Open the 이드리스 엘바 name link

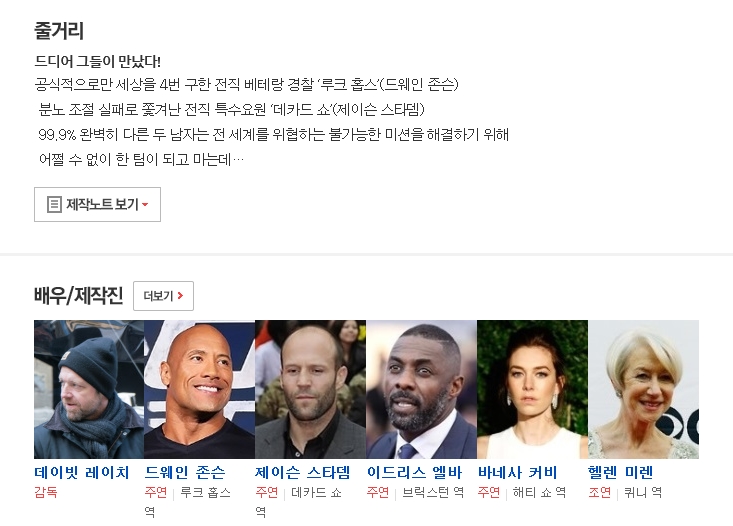[414, 472]
